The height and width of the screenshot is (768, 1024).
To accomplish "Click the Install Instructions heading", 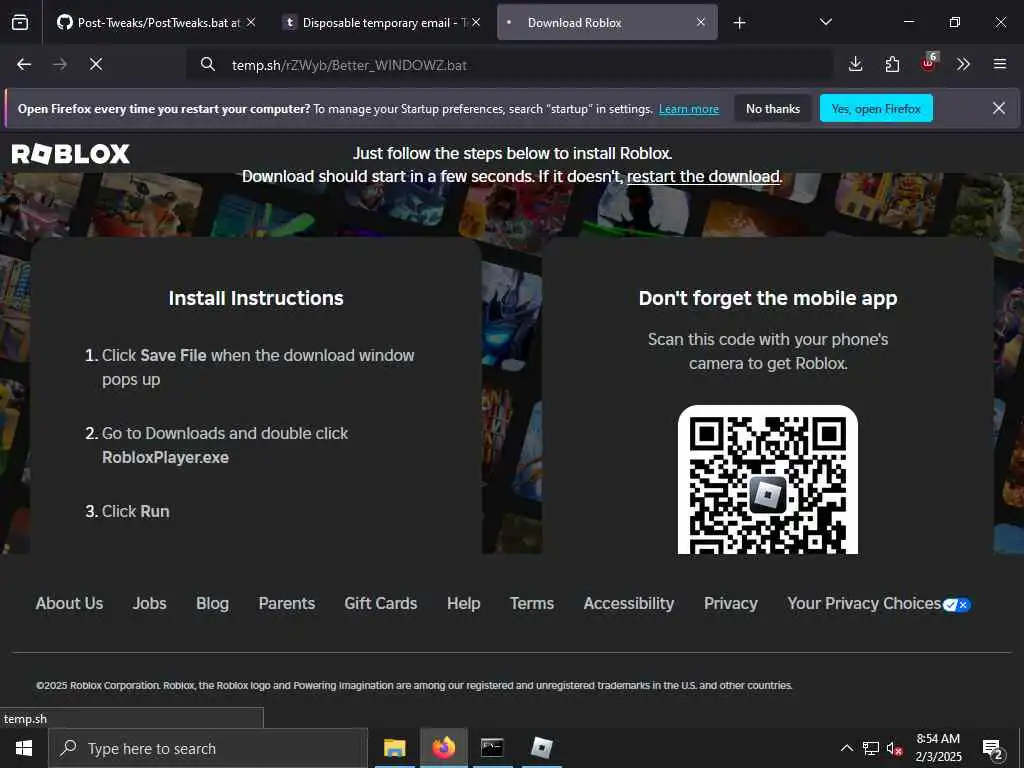I will pyautogui.click(x=256, y=298).
